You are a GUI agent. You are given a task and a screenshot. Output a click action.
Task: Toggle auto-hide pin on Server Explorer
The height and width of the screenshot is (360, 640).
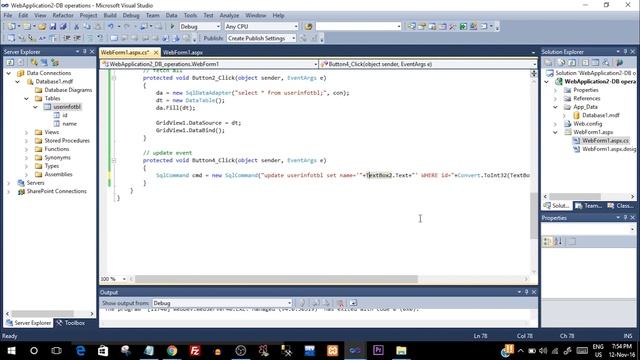click(x=84, y=52)
